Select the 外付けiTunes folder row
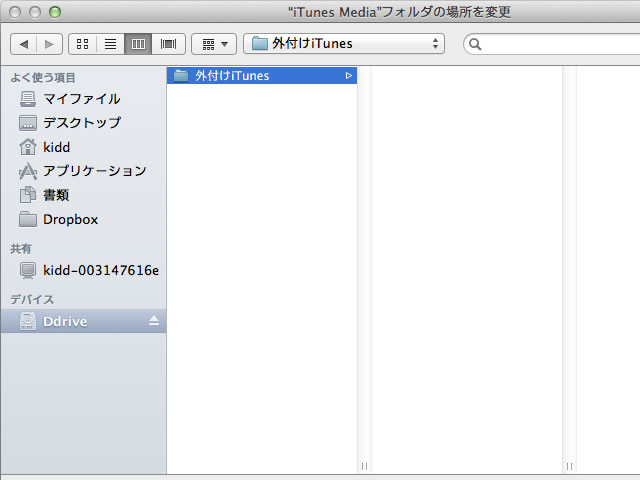Image resolution: width=640 pixels, height=480 pixels. [262, 76]
